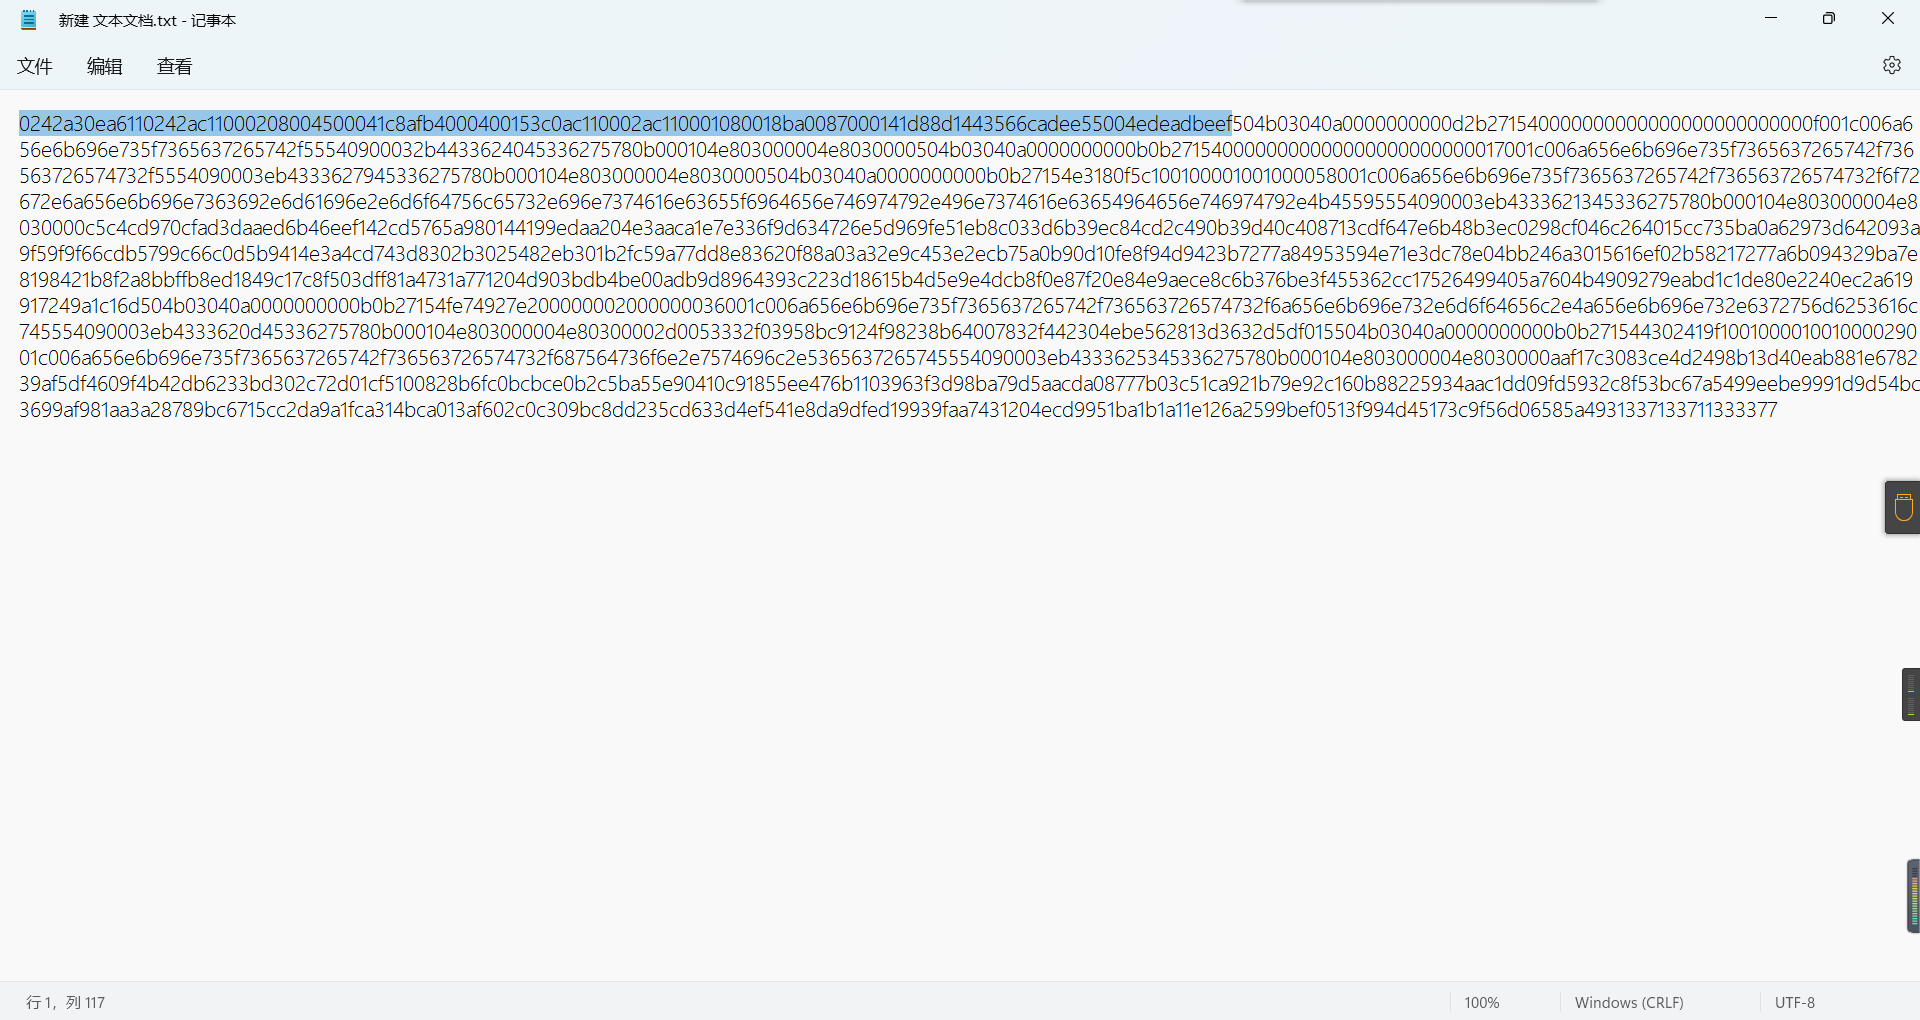Click the hex line starting with 8198421b8f2a8

pyautogui.click(x=966, y=280)
